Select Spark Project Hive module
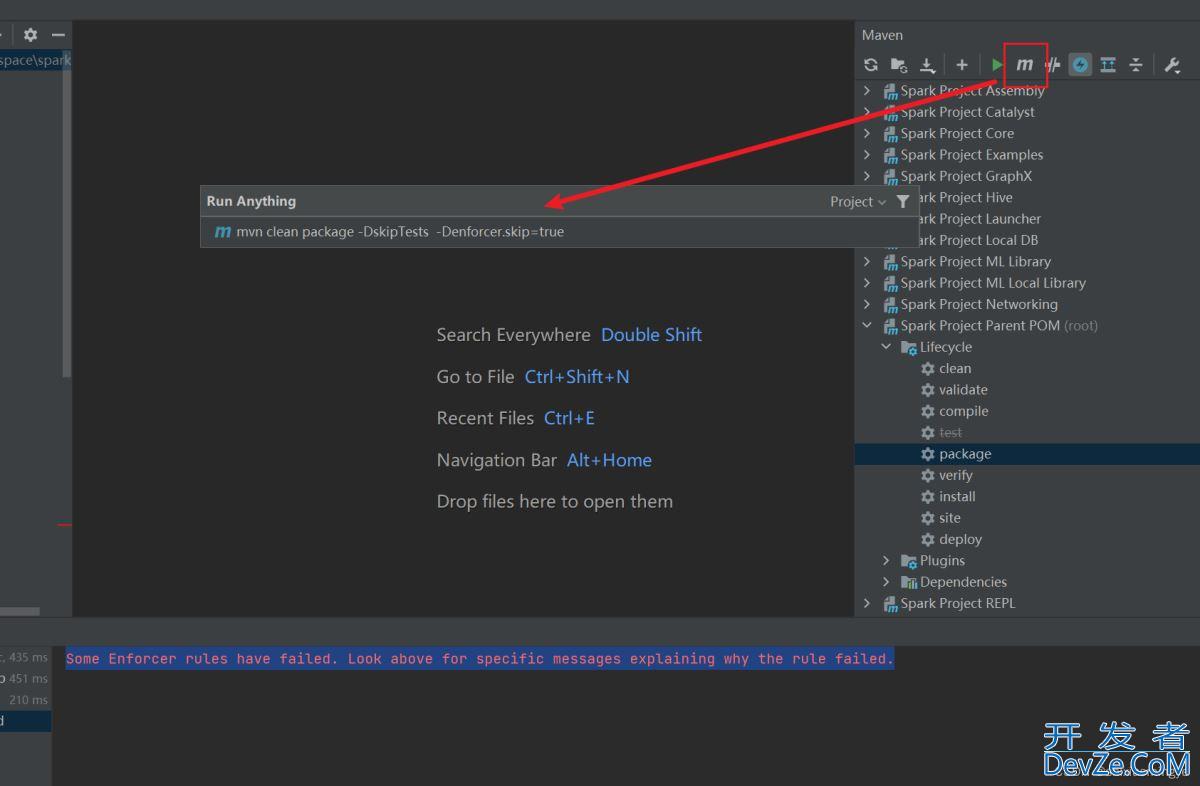Viewport: 1200px width, 786px height. coord(966,197)
